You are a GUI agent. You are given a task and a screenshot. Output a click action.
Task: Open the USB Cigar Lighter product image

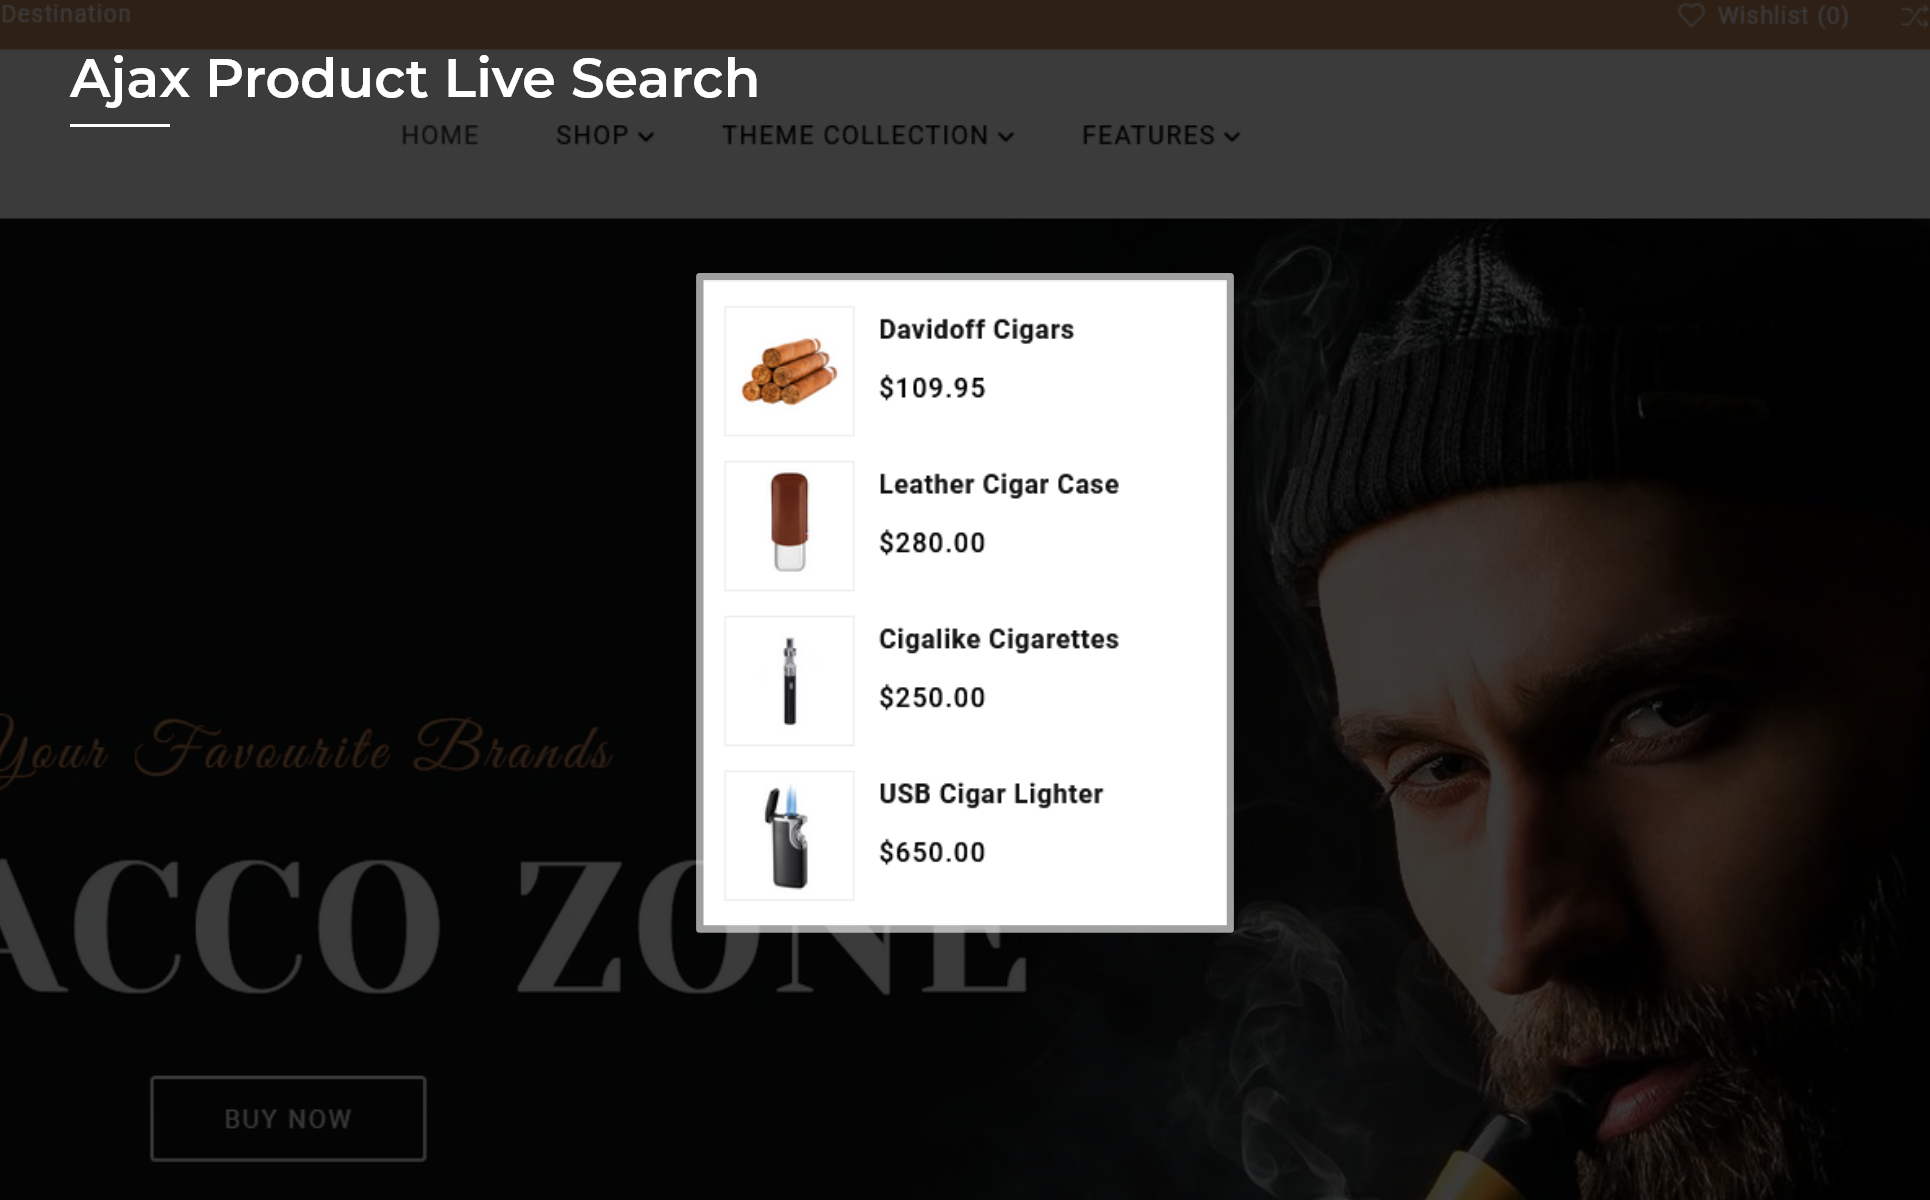789,836
